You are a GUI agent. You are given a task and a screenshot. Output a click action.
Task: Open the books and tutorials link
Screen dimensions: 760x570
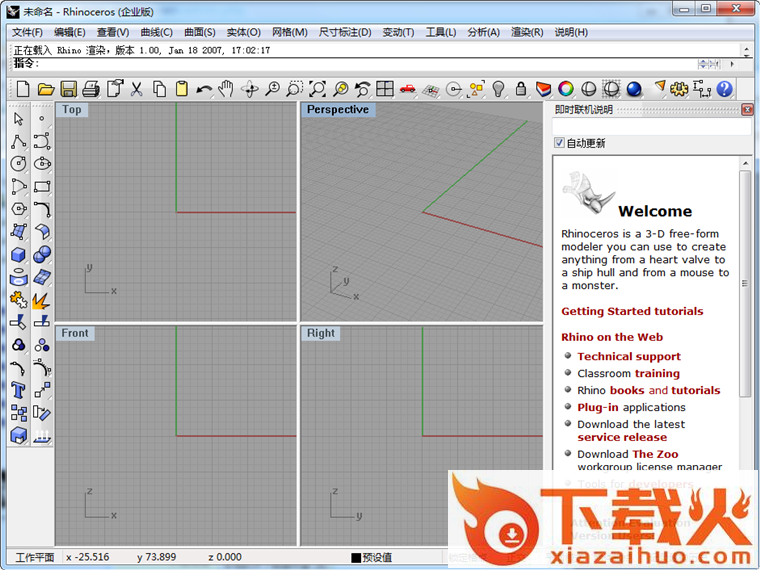[x=665, y=390]
